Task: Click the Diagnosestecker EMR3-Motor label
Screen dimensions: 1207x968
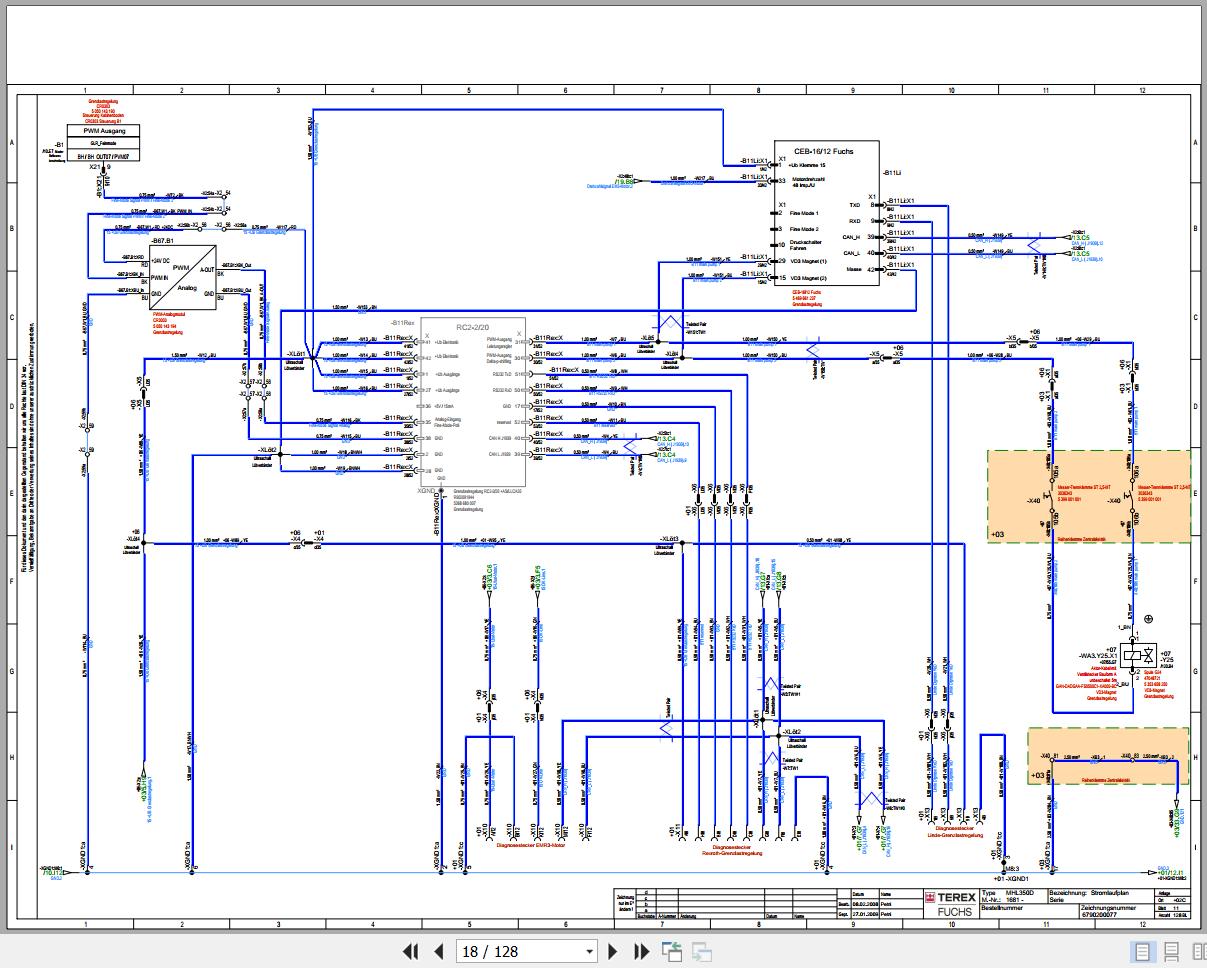Action: [x=535, y=846]
